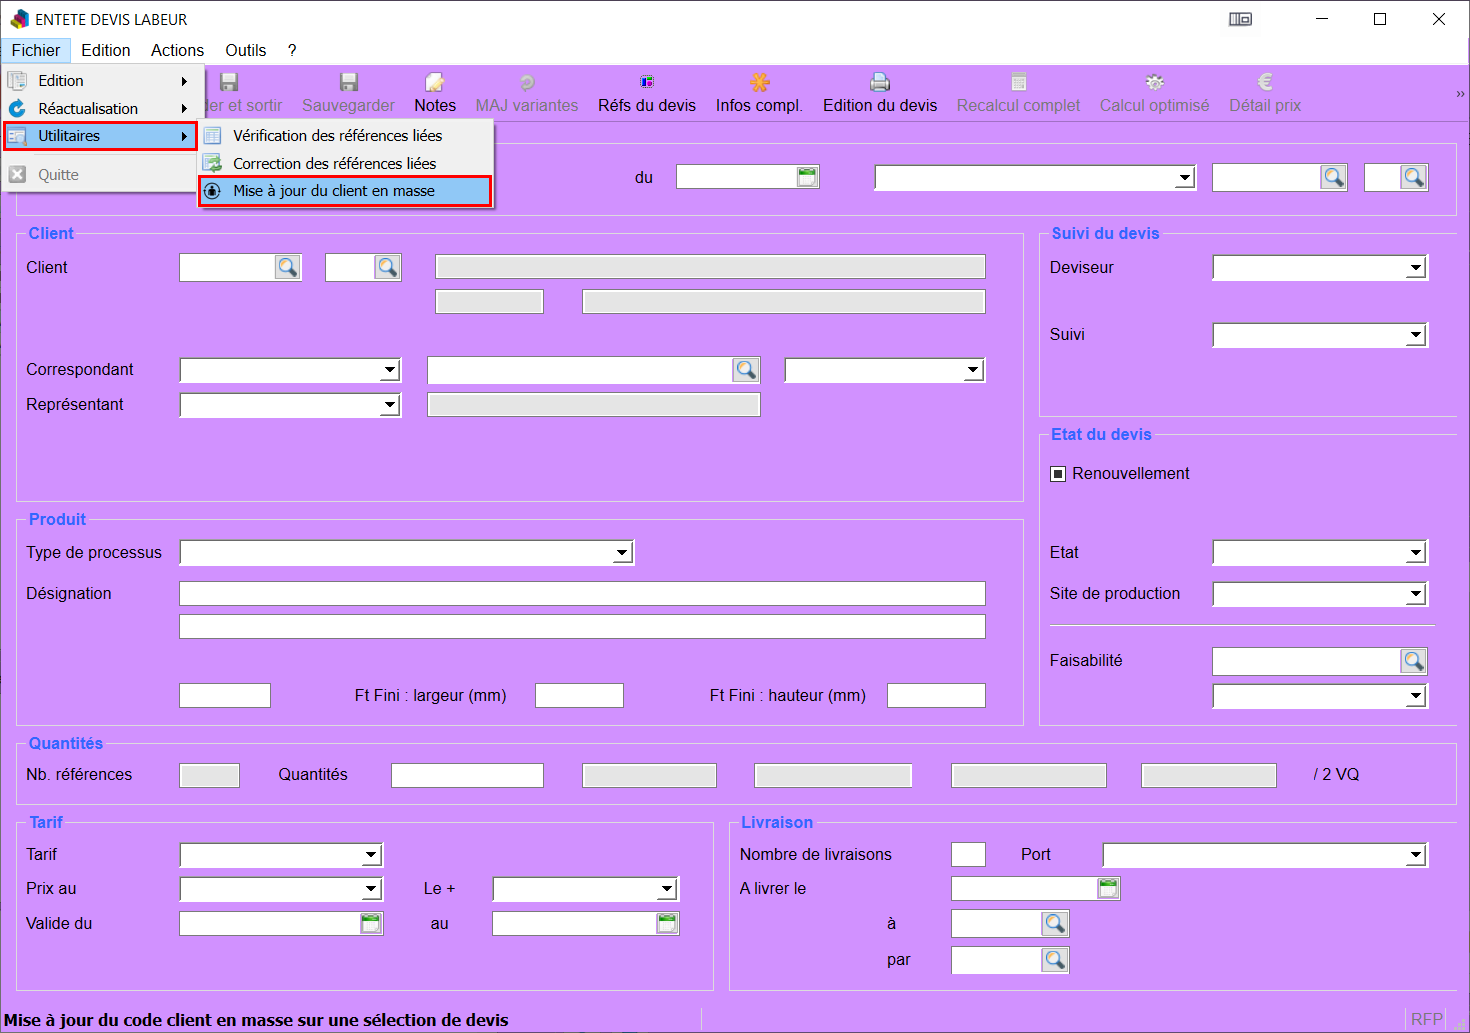Open the 'A livrer le' calendar picker

click(1108, 889)
